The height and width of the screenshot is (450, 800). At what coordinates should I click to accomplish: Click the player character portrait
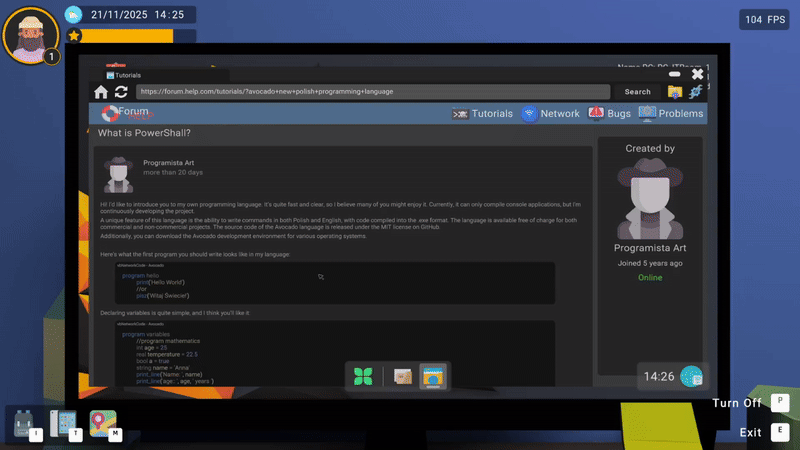(x=31, y=35)
